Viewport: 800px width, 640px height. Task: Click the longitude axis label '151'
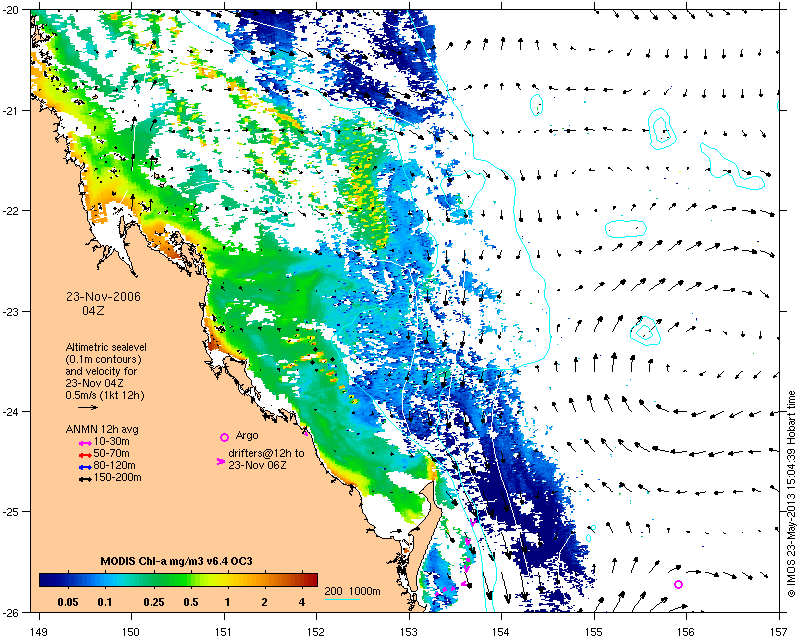224,632
